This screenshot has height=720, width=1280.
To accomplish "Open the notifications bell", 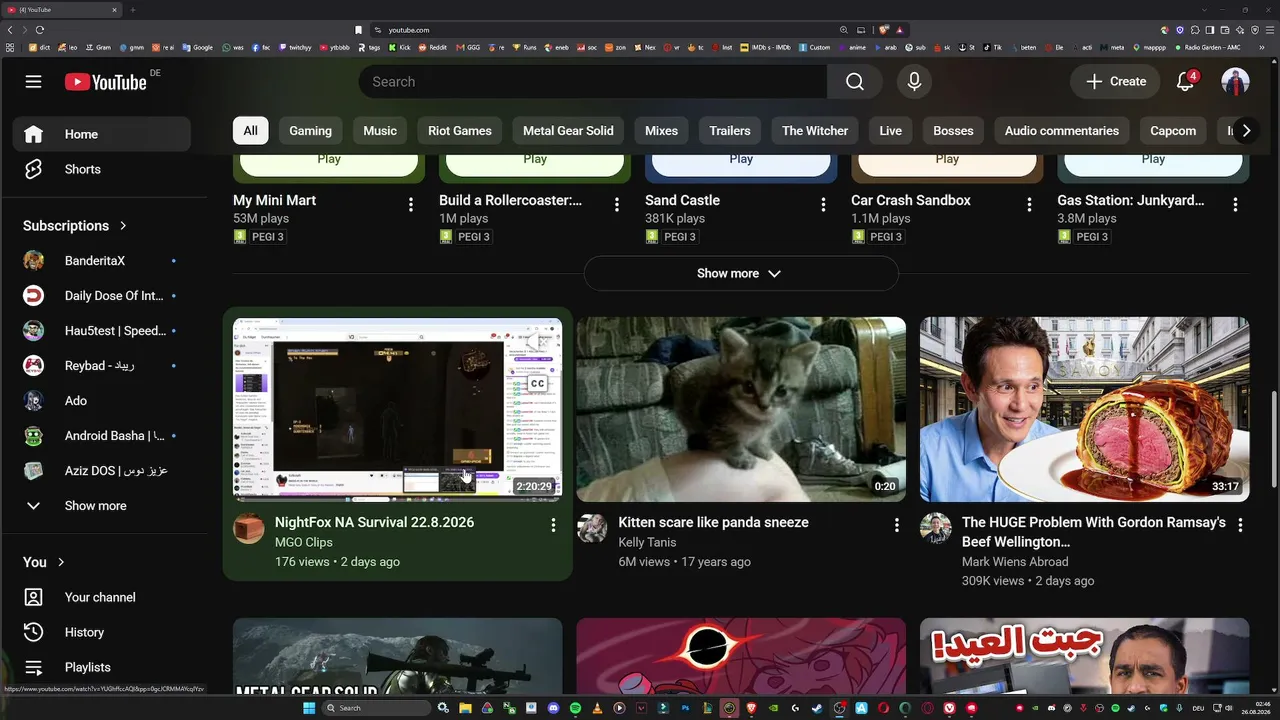I will point(1186,82).
